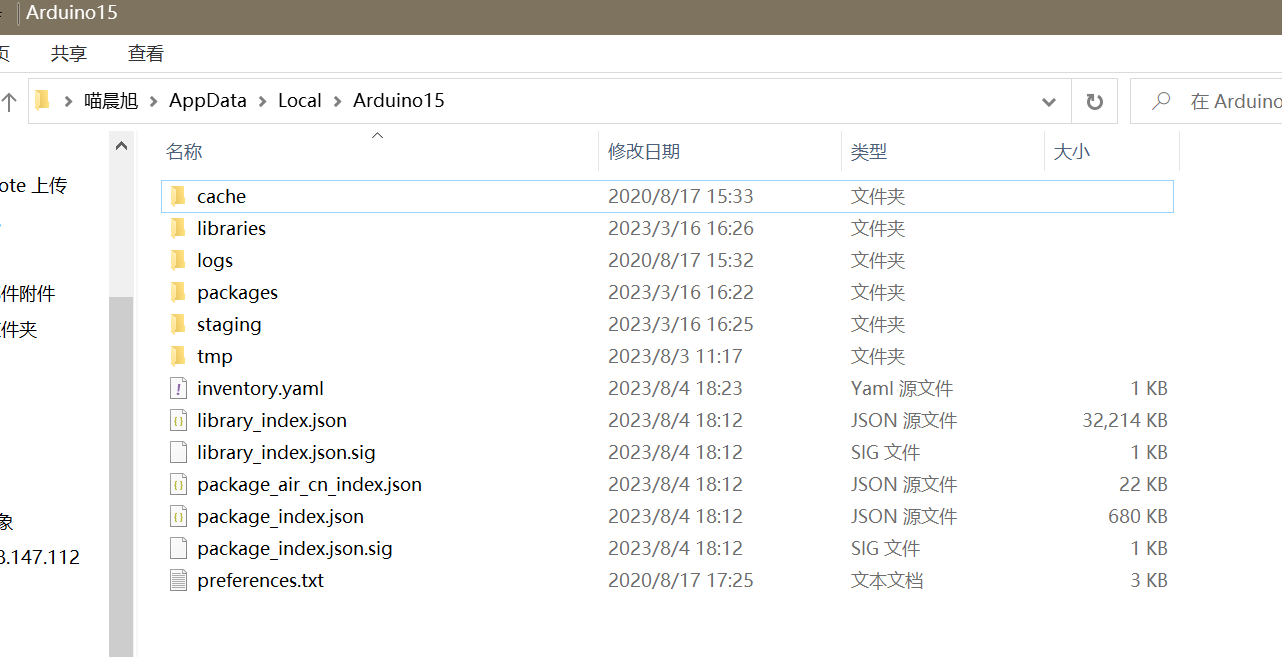Click the up-one-level arrow icon

pyautogui.click(x=10, y=100)
